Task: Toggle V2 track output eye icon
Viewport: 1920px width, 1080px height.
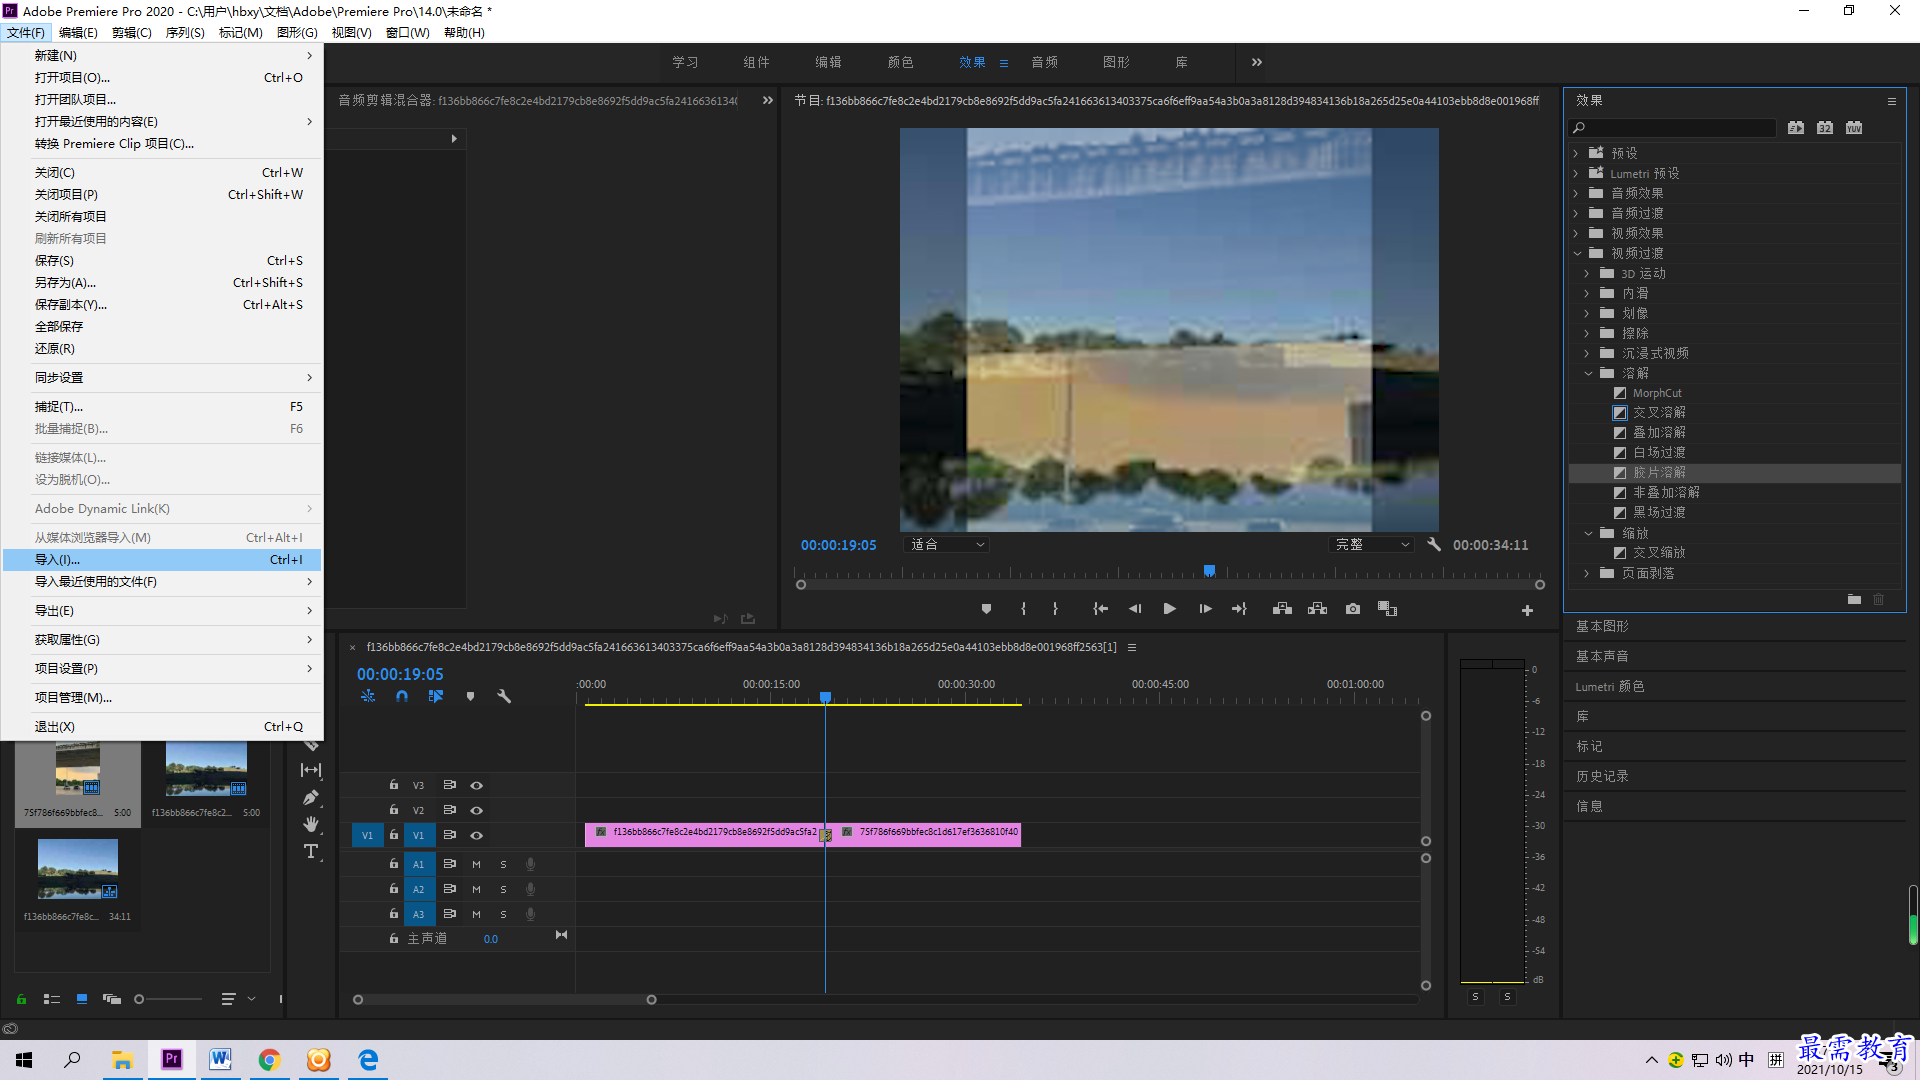Action: [x=477, y=810]
